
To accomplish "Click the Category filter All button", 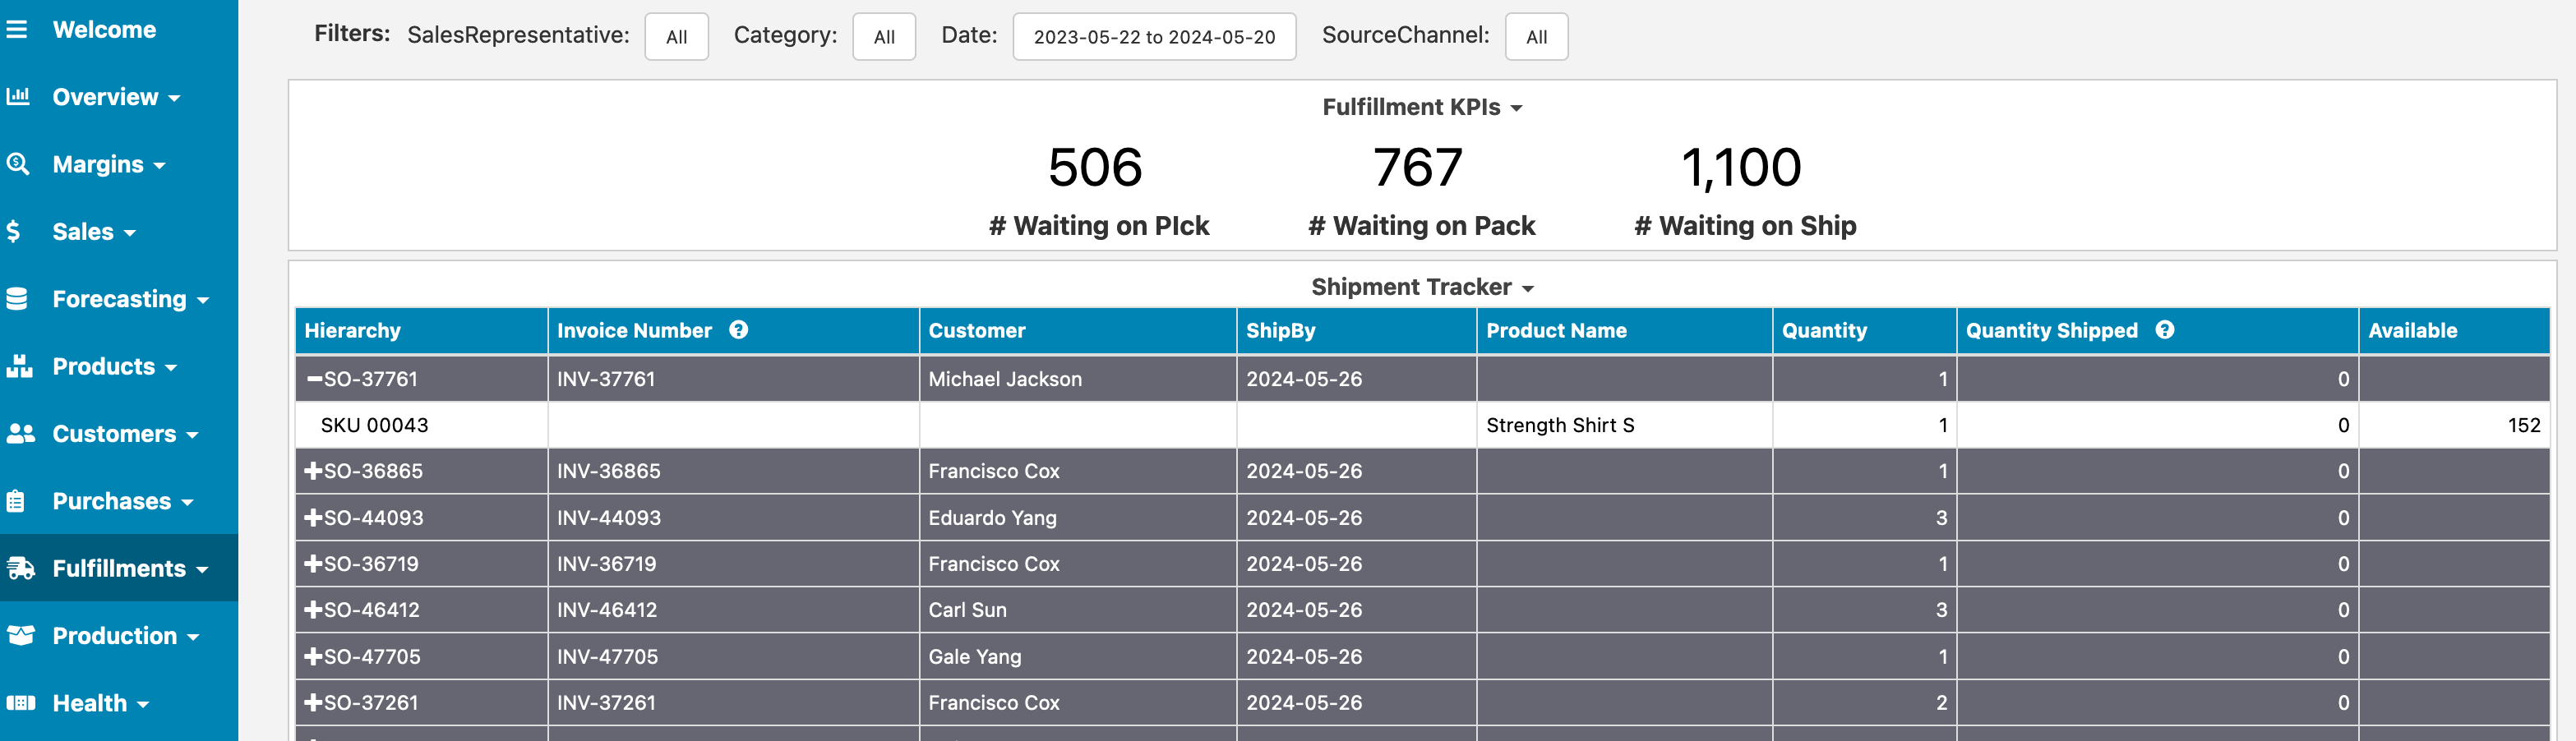I will pyautogui.click(x=883, y=37).
